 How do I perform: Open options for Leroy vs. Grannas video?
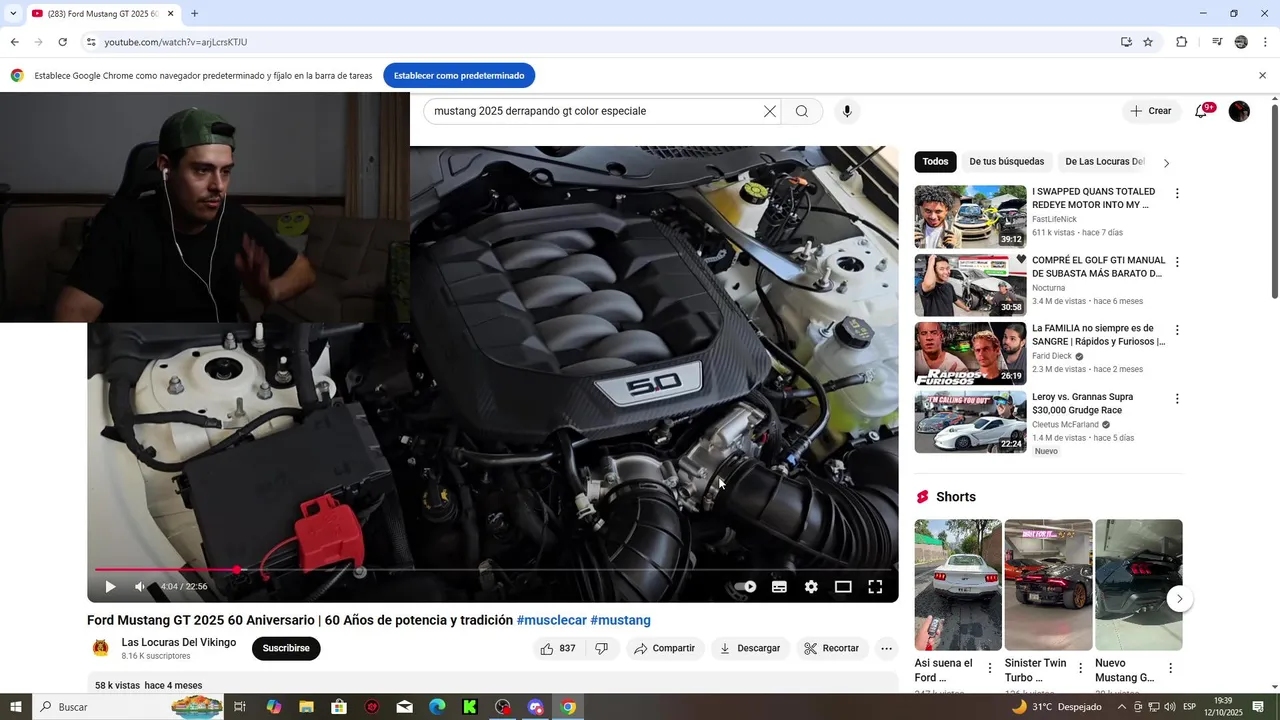tap(1177, 399)
